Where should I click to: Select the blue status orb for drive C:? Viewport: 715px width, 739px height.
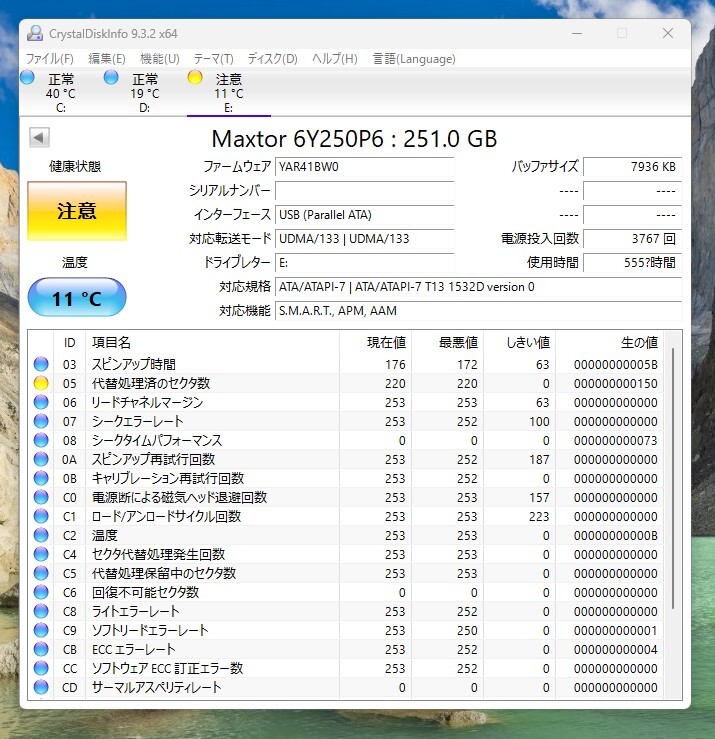(x=27, y=77)
